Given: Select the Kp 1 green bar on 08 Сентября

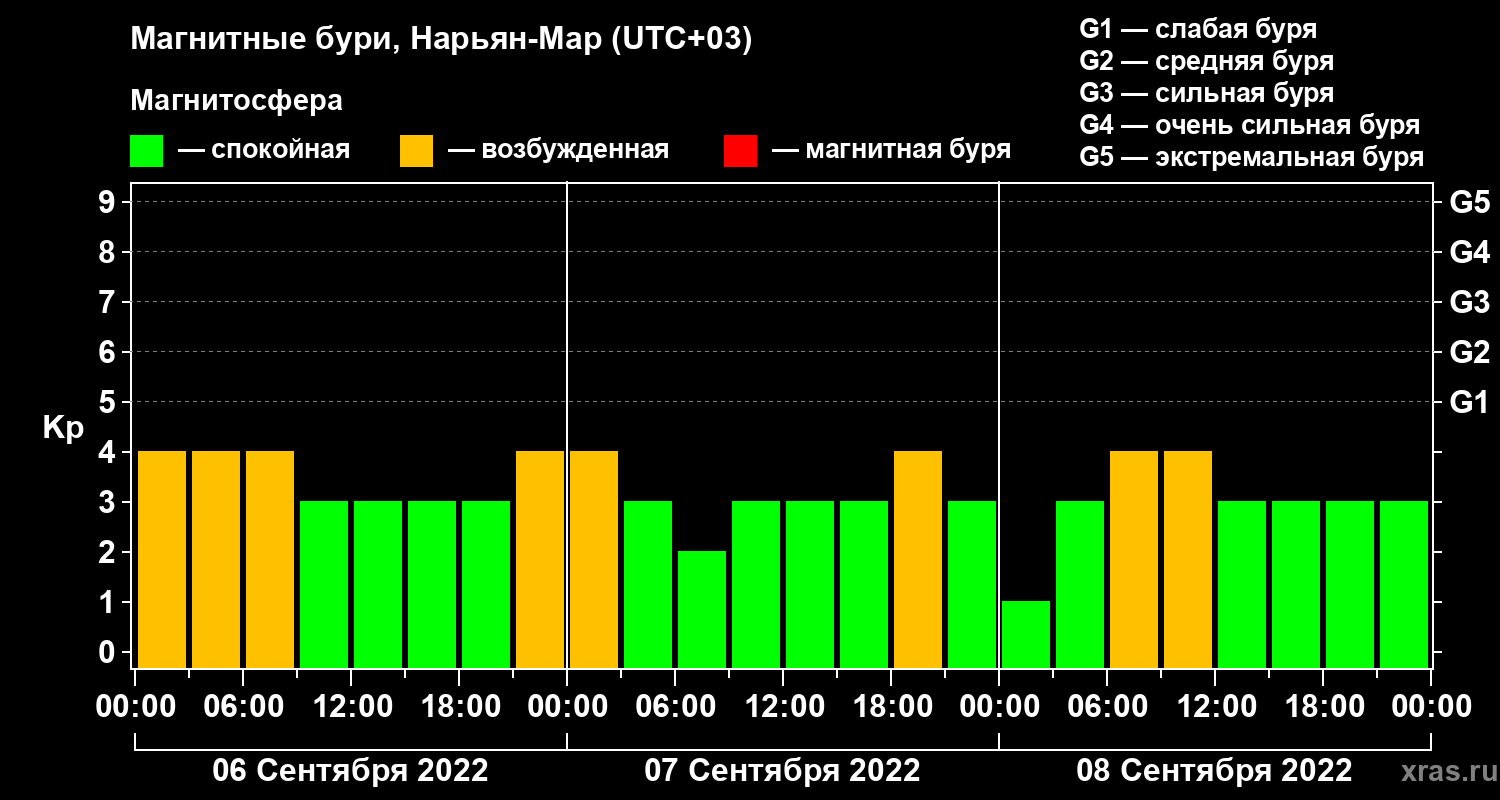Looking at the screenshot, I should [x=1026, y=634].
